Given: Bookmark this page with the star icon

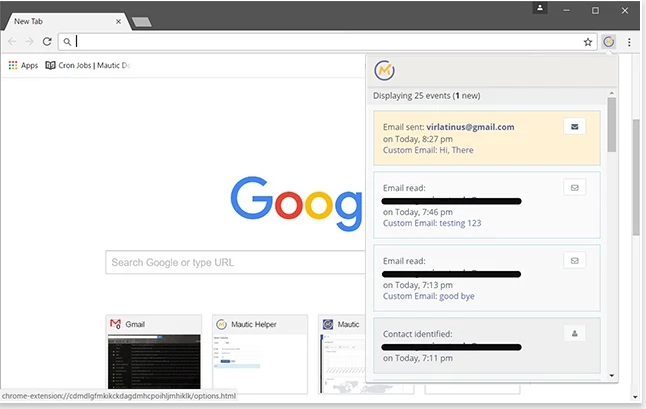Looking at the screenshot, I should pos(588,42).
